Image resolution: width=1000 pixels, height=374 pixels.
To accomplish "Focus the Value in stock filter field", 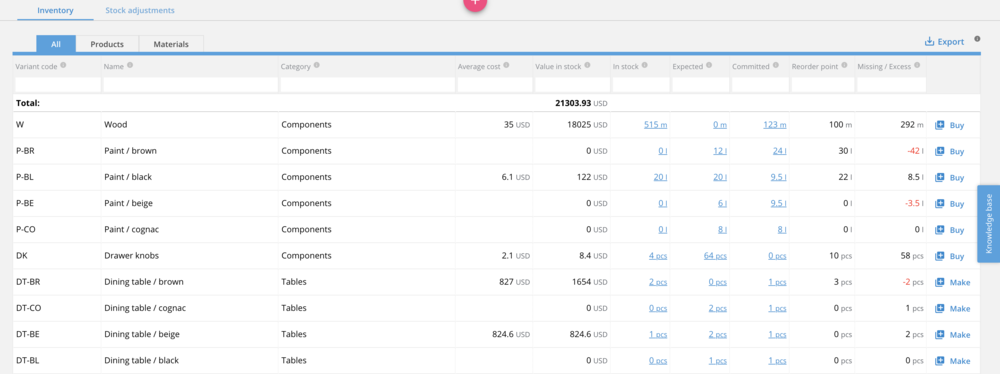I will point(573,84).
